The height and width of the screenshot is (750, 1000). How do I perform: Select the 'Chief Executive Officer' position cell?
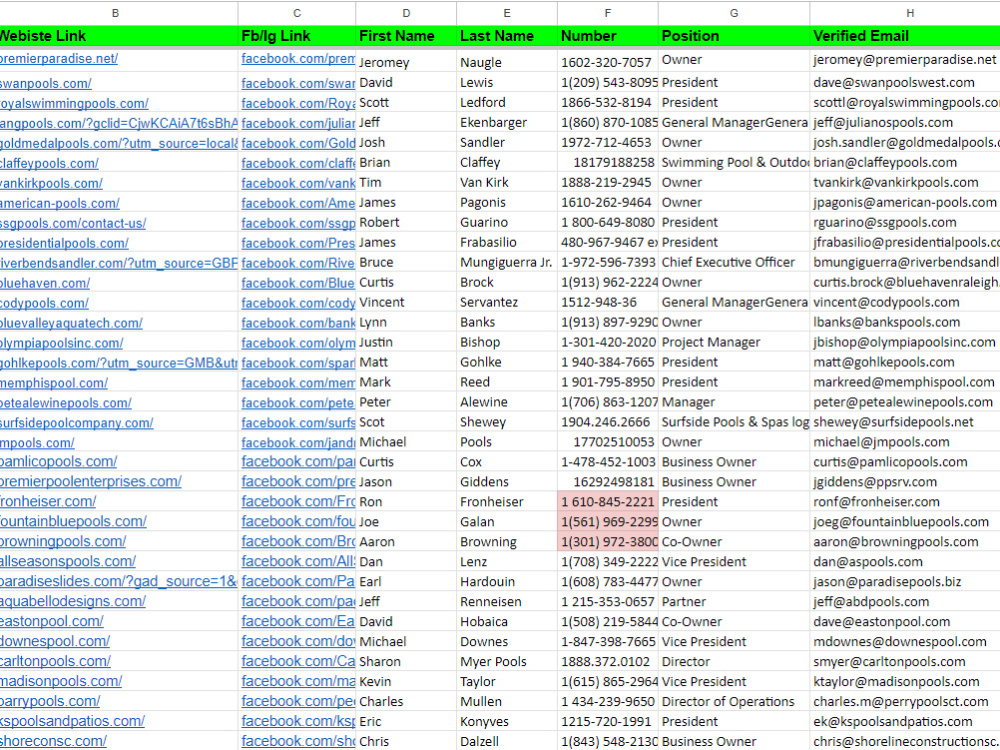coord(734,262)
